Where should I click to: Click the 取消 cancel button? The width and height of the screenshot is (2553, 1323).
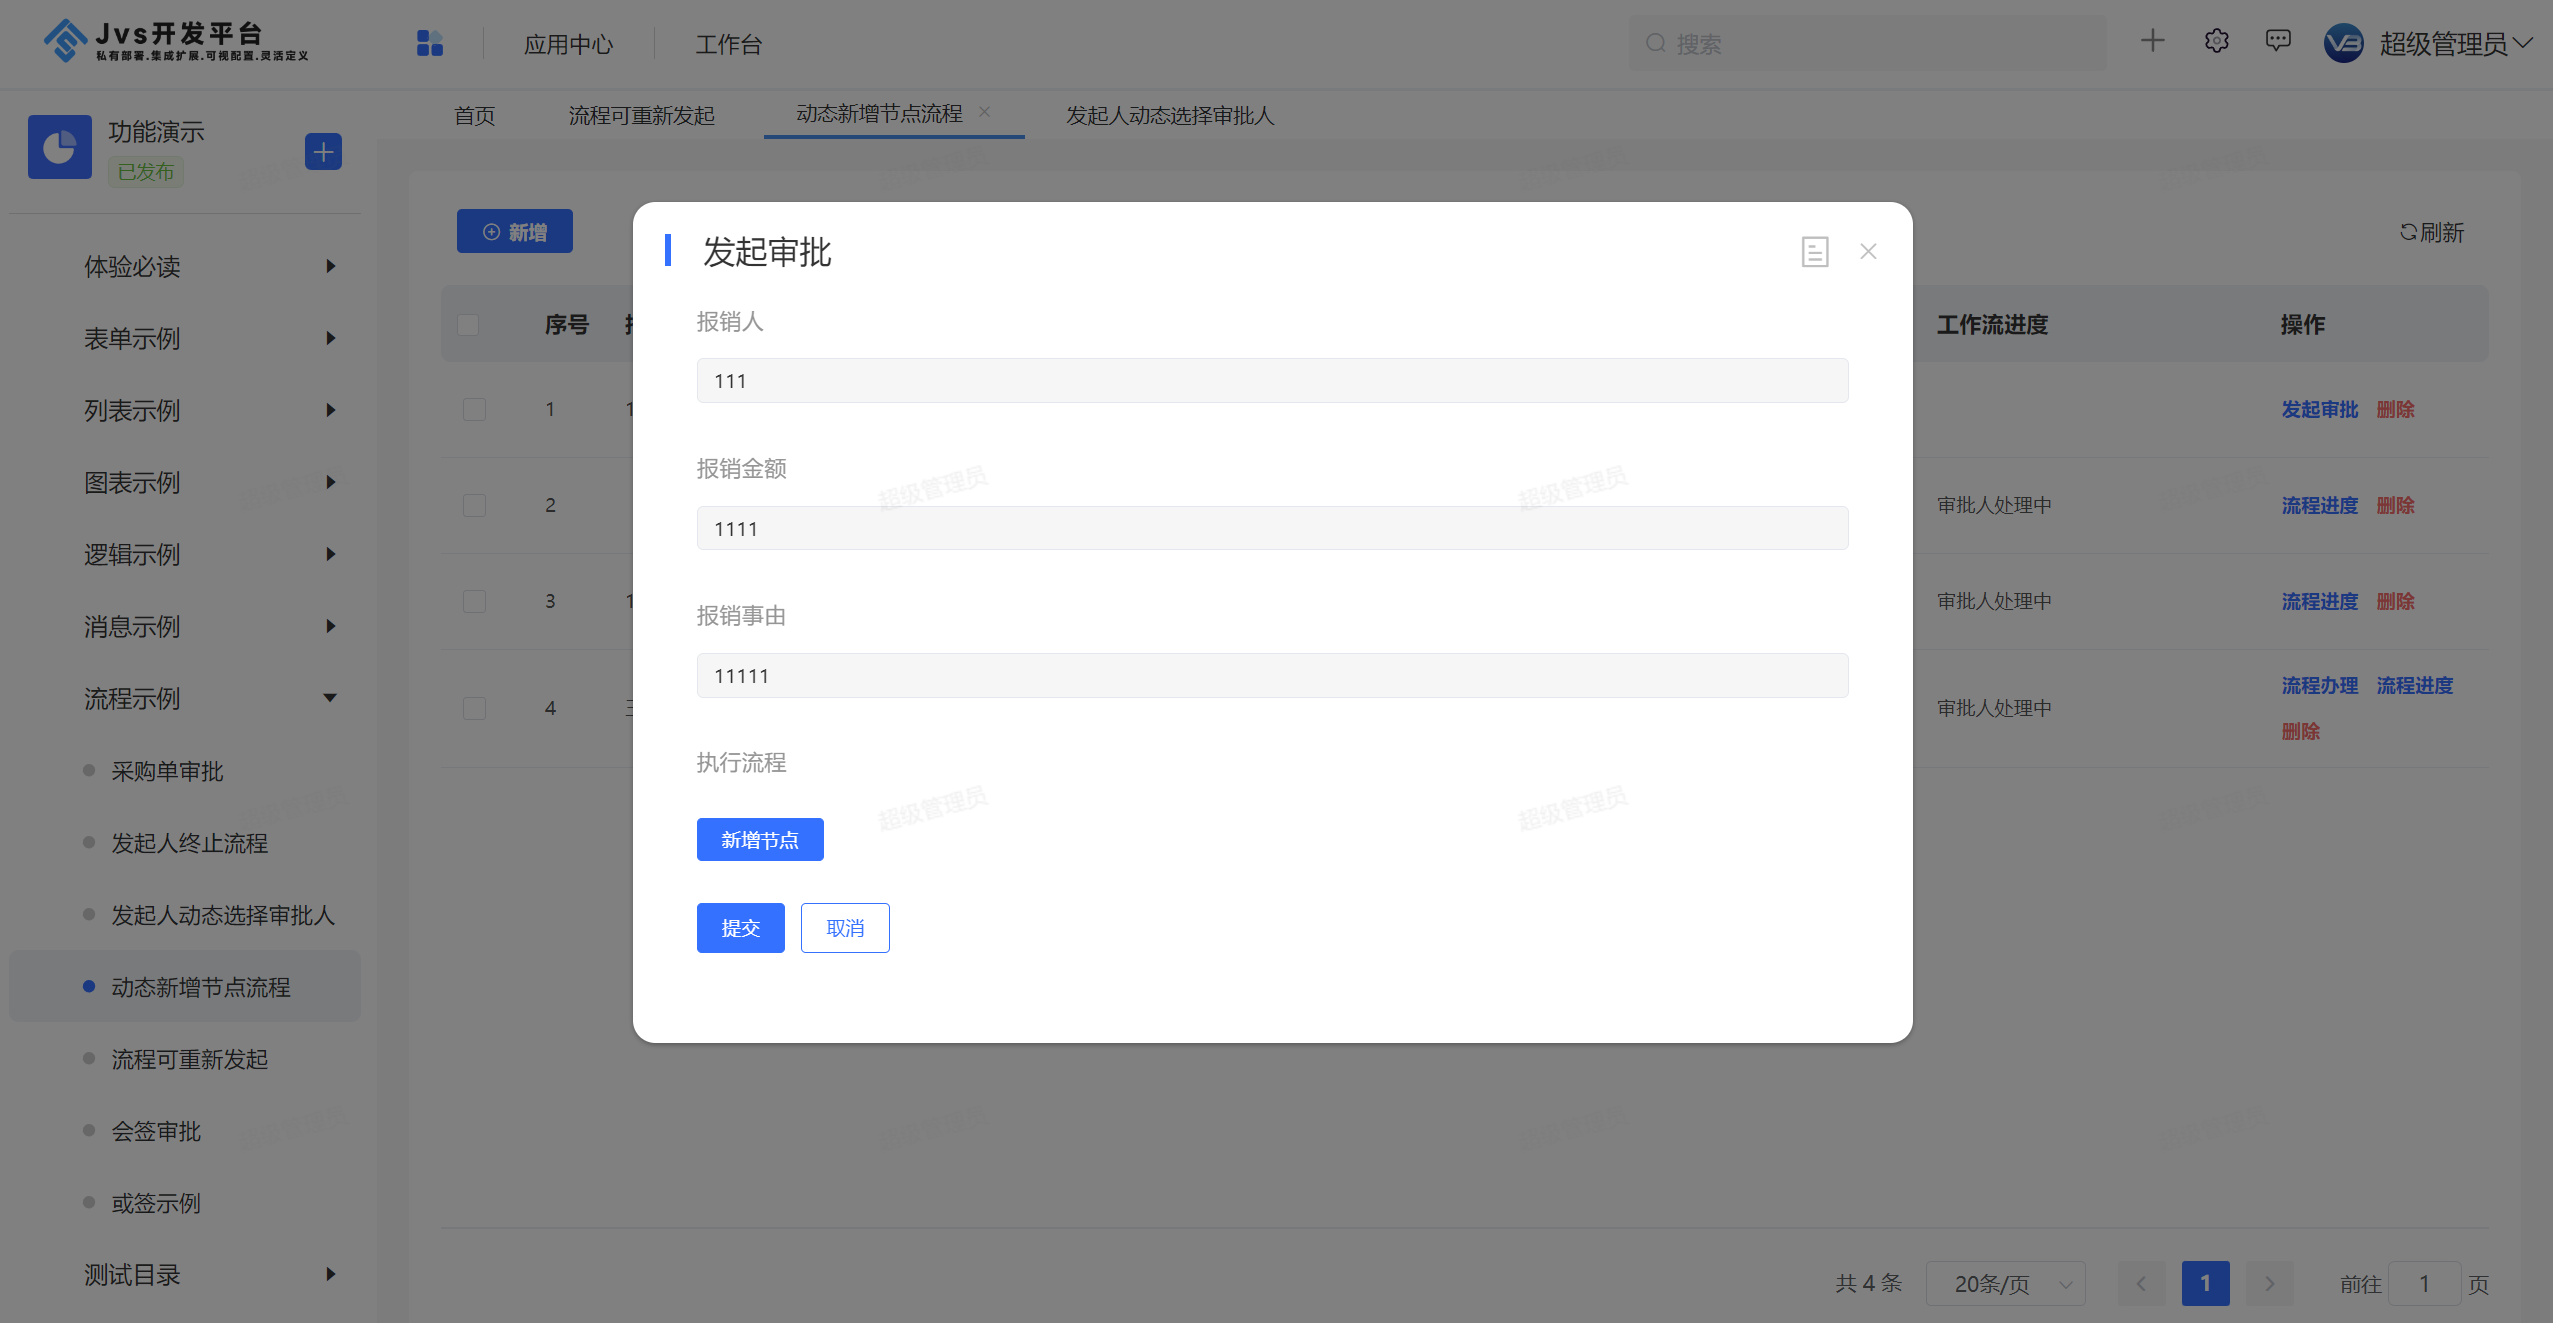845,928
